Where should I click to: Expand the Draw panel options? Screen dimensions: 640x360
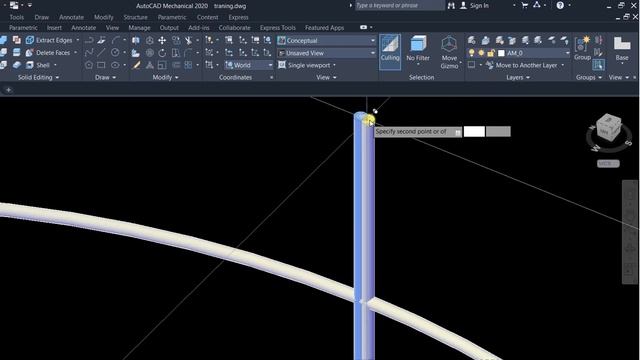105,77
